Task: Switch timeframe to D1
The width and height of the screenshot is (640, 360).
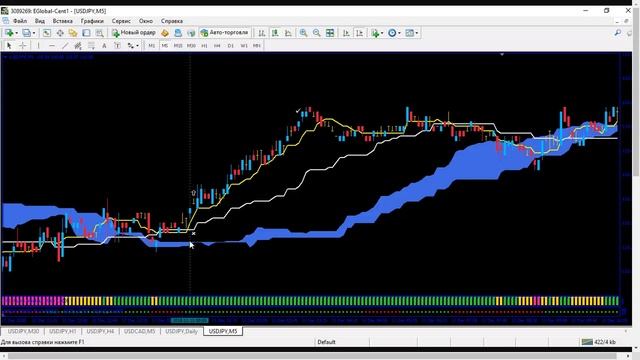Action: tap(231, 46)
